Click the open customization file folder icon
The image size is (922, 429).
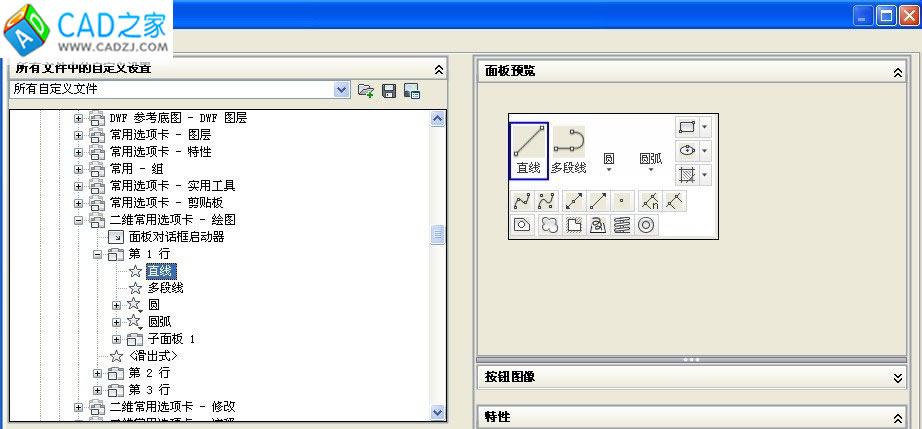(367, 90)
